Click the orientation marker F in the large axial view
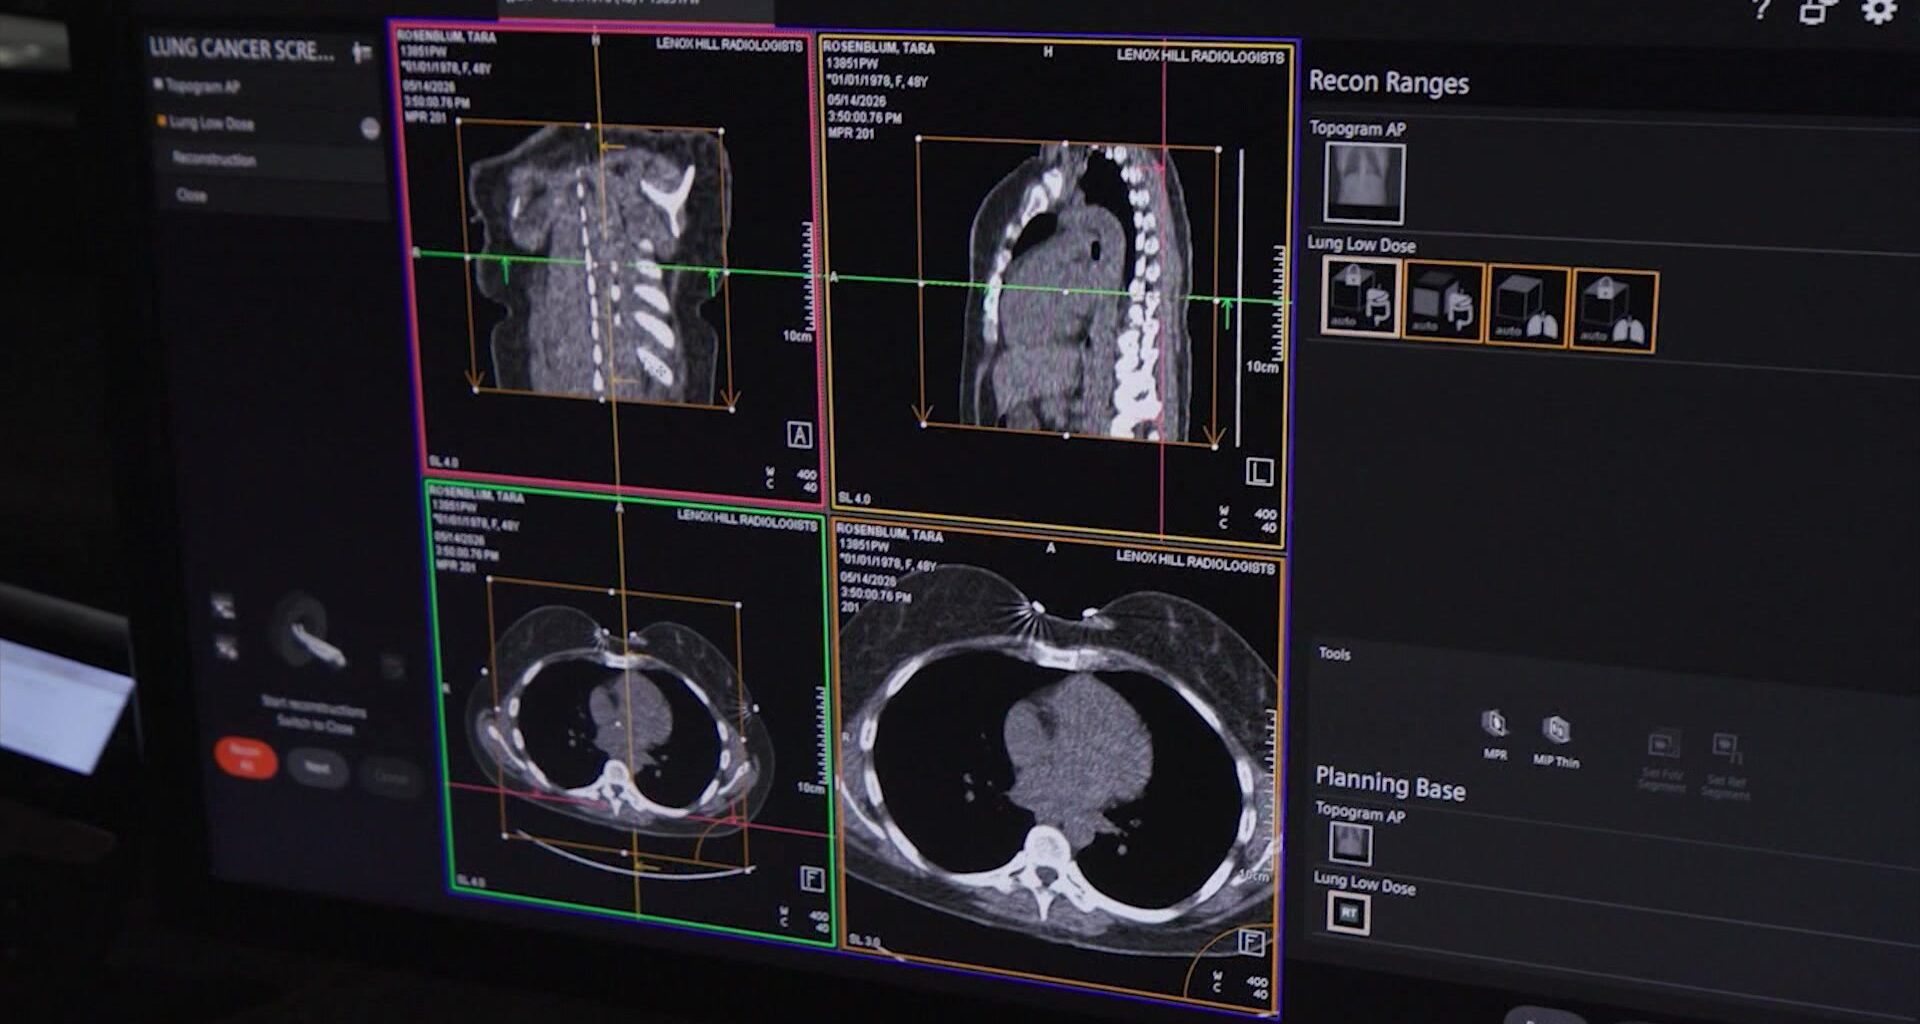1920x1024 pixels. point(1251,942)
